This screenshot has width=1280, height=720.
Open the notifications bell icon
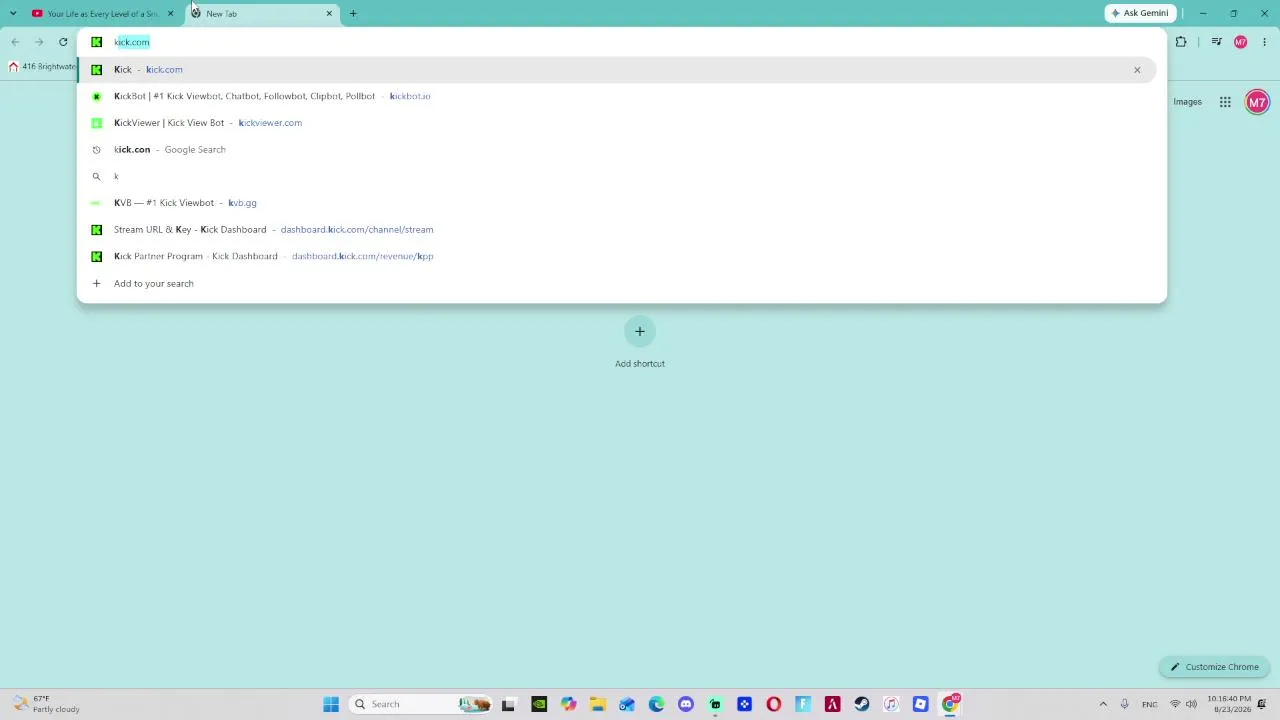(1262, 704)
